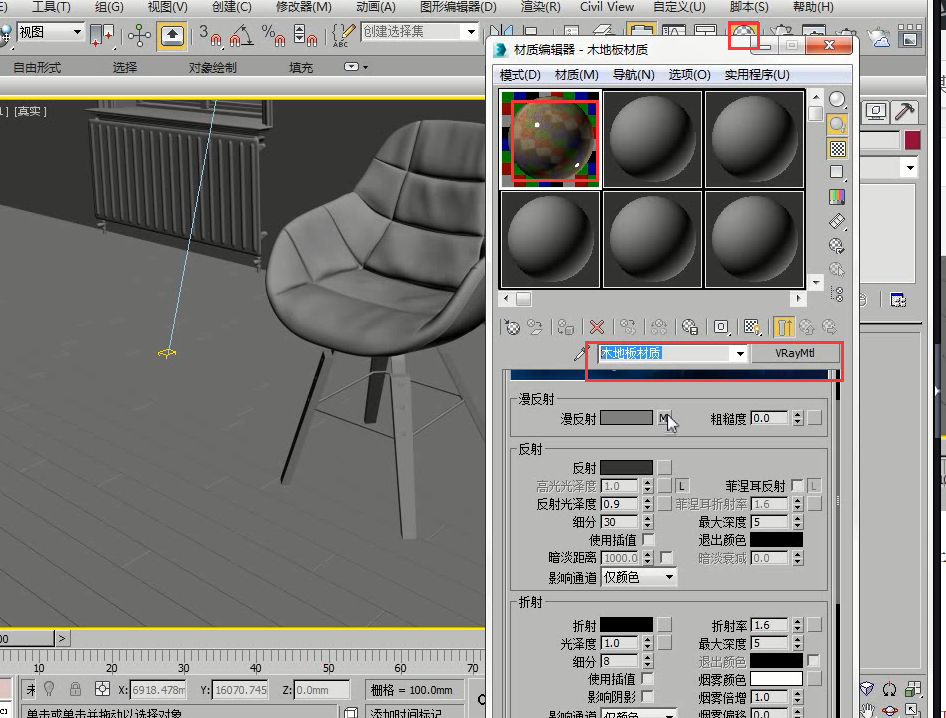
Task: Tick the 使用插值 checkbox under 反射
Action: coord(649,539)
